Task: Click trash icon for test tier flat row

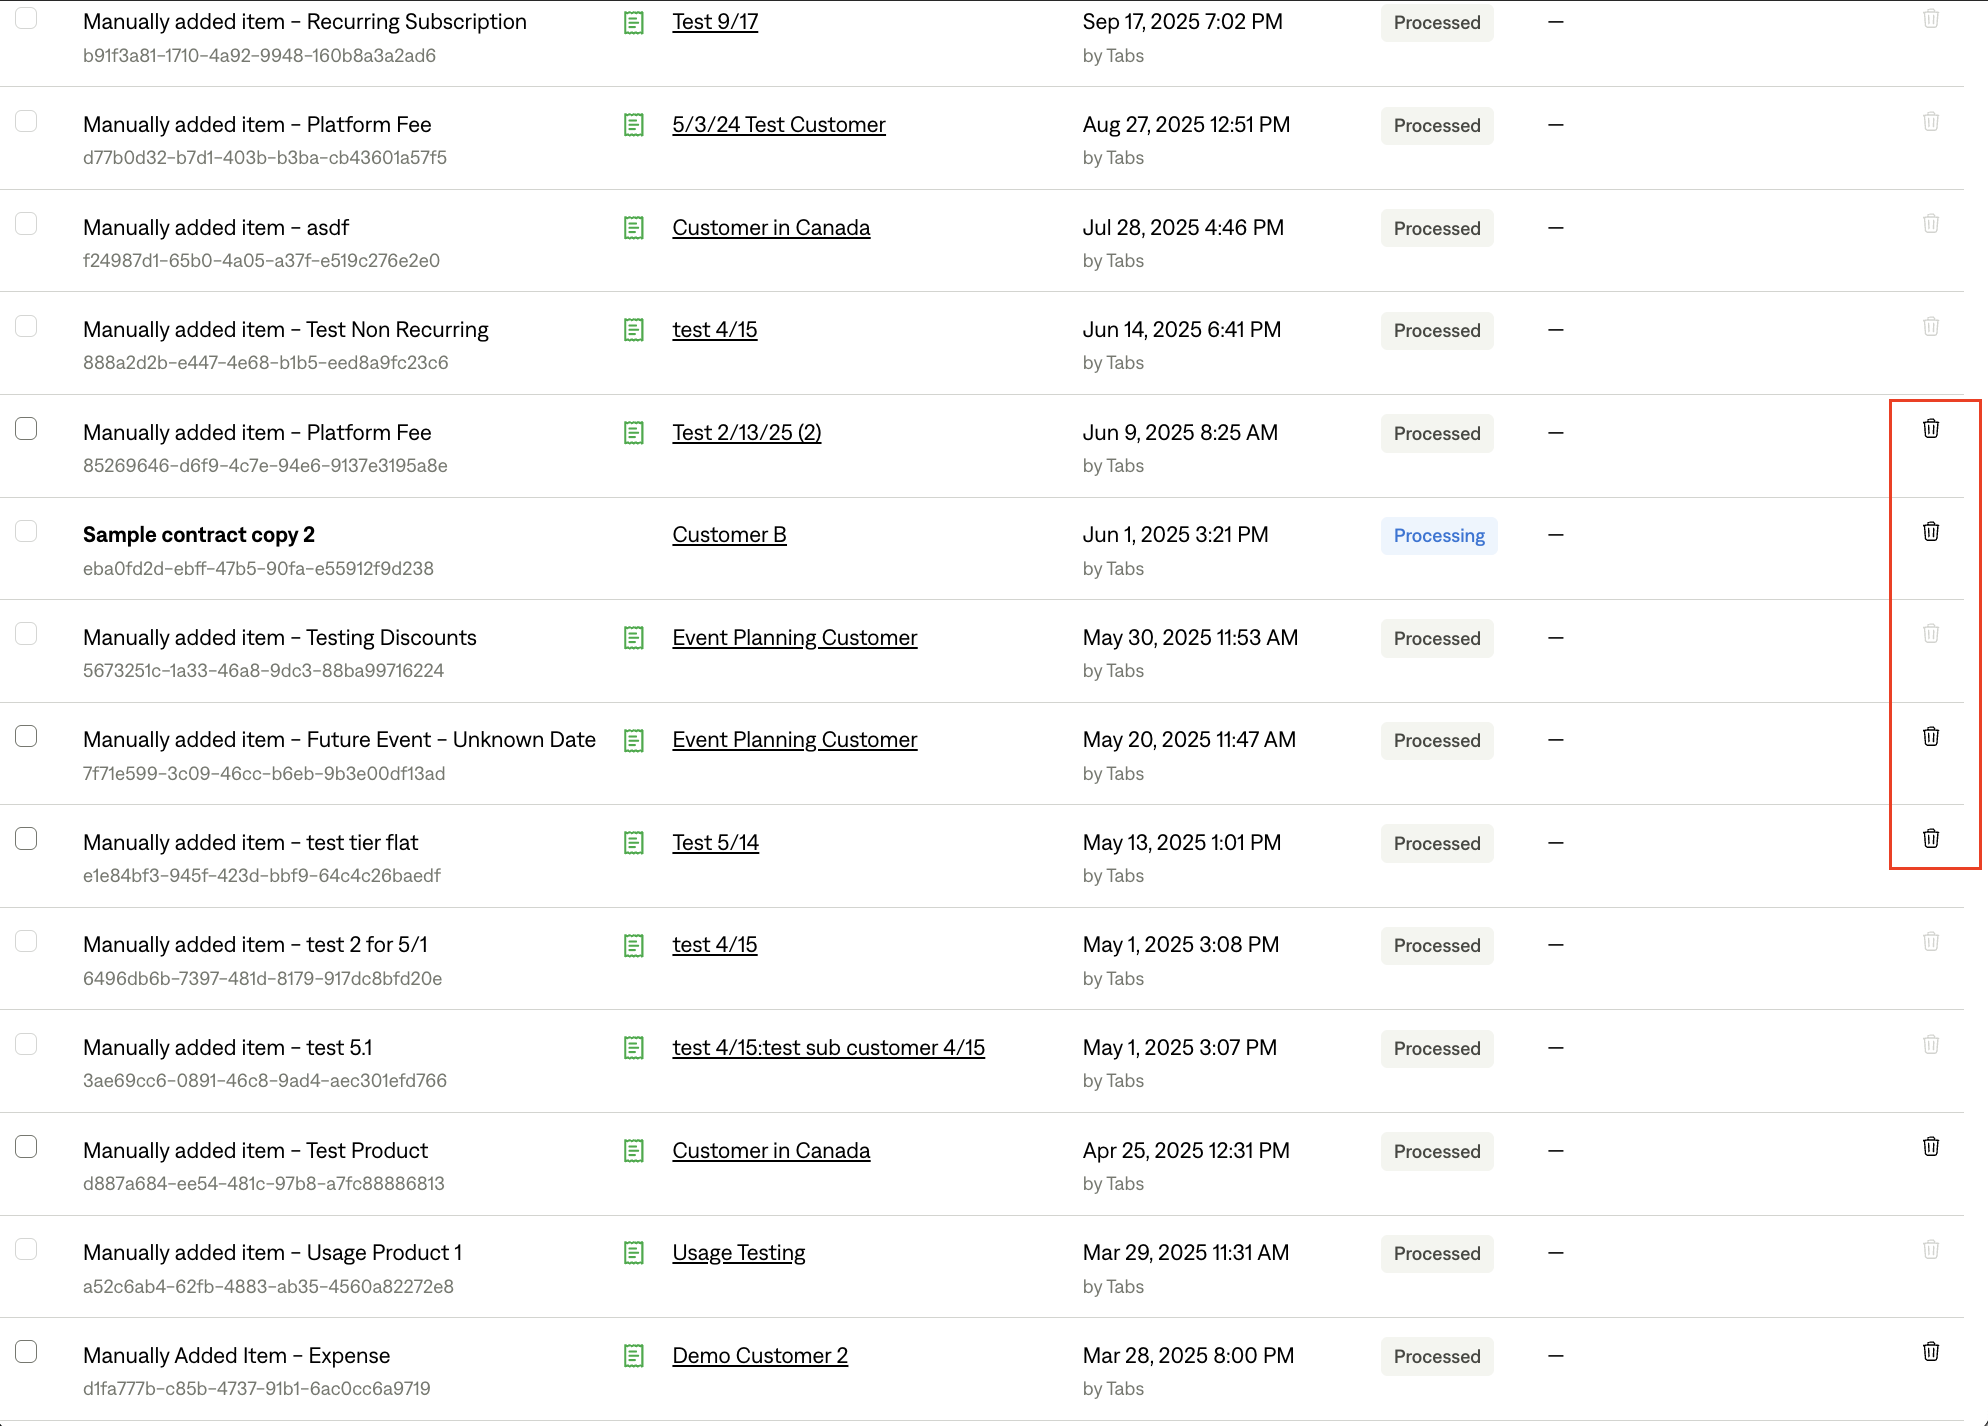Action: [x=1930, y=839]
